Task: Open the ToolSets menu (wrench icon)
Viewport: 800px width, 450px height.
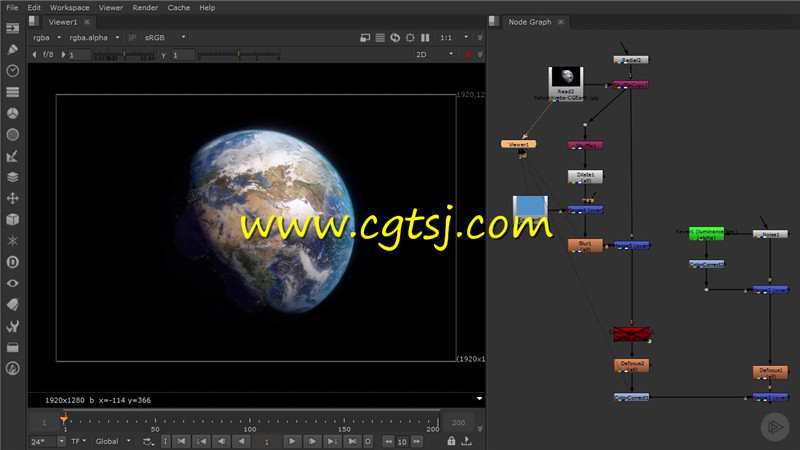Action: [13, 326]
